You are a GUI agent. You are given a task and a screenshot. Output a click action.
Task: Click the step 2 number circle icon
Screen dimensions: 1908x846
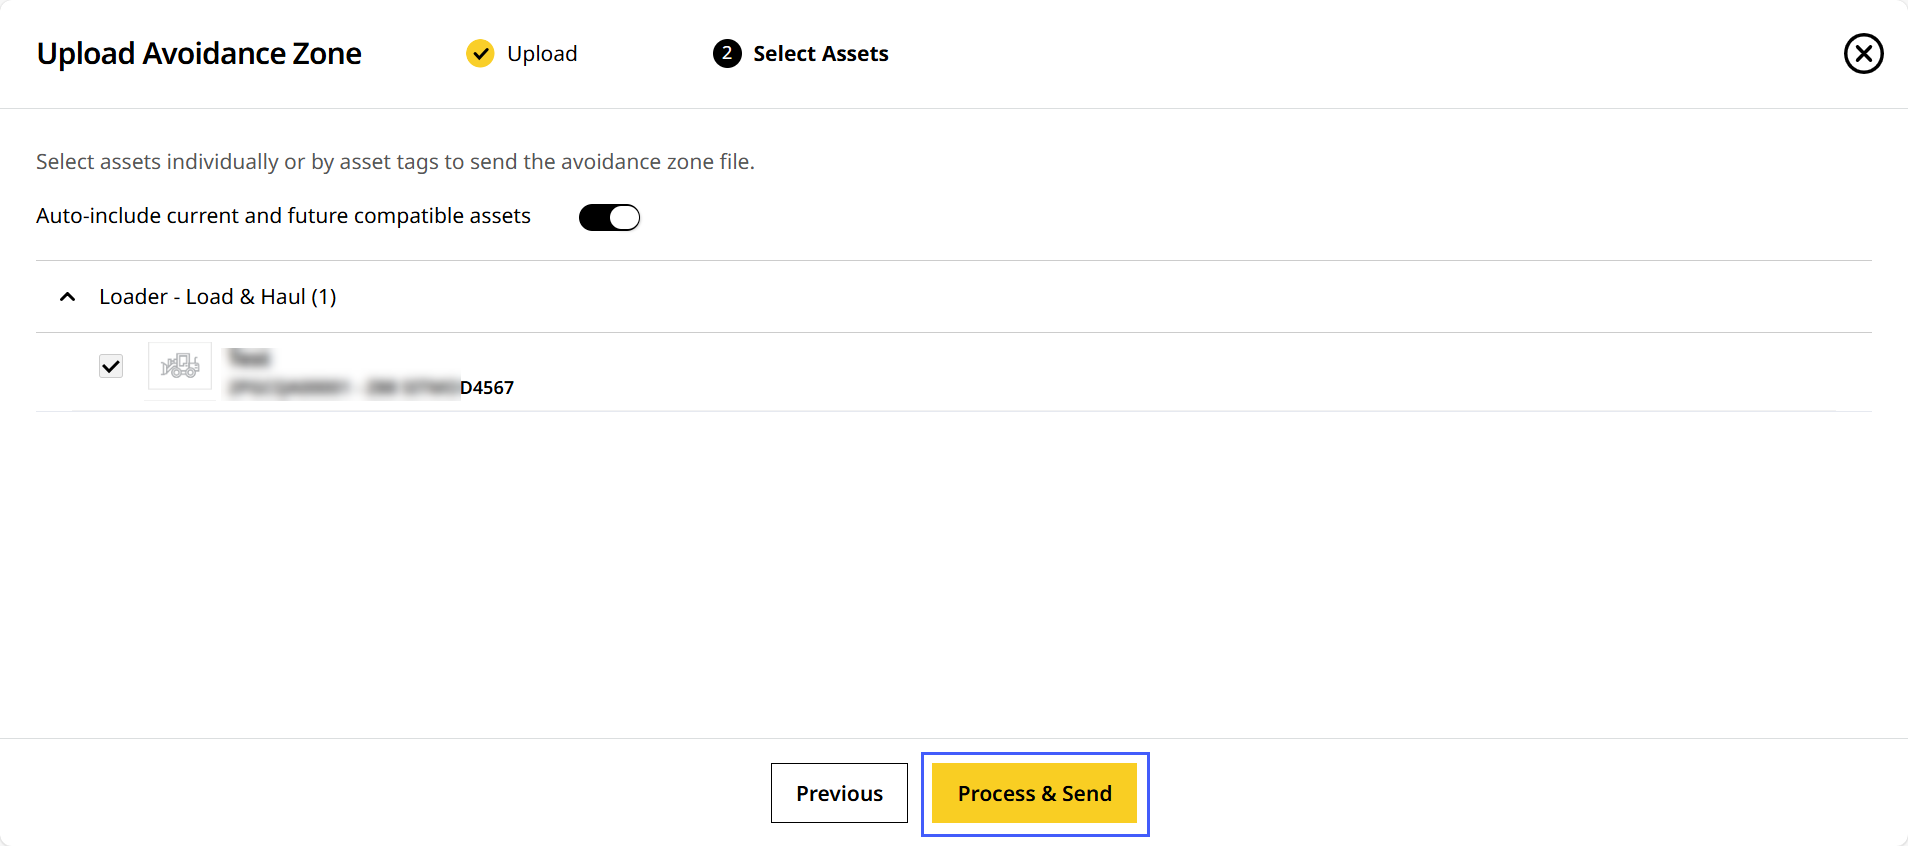(x=727, y=54)
